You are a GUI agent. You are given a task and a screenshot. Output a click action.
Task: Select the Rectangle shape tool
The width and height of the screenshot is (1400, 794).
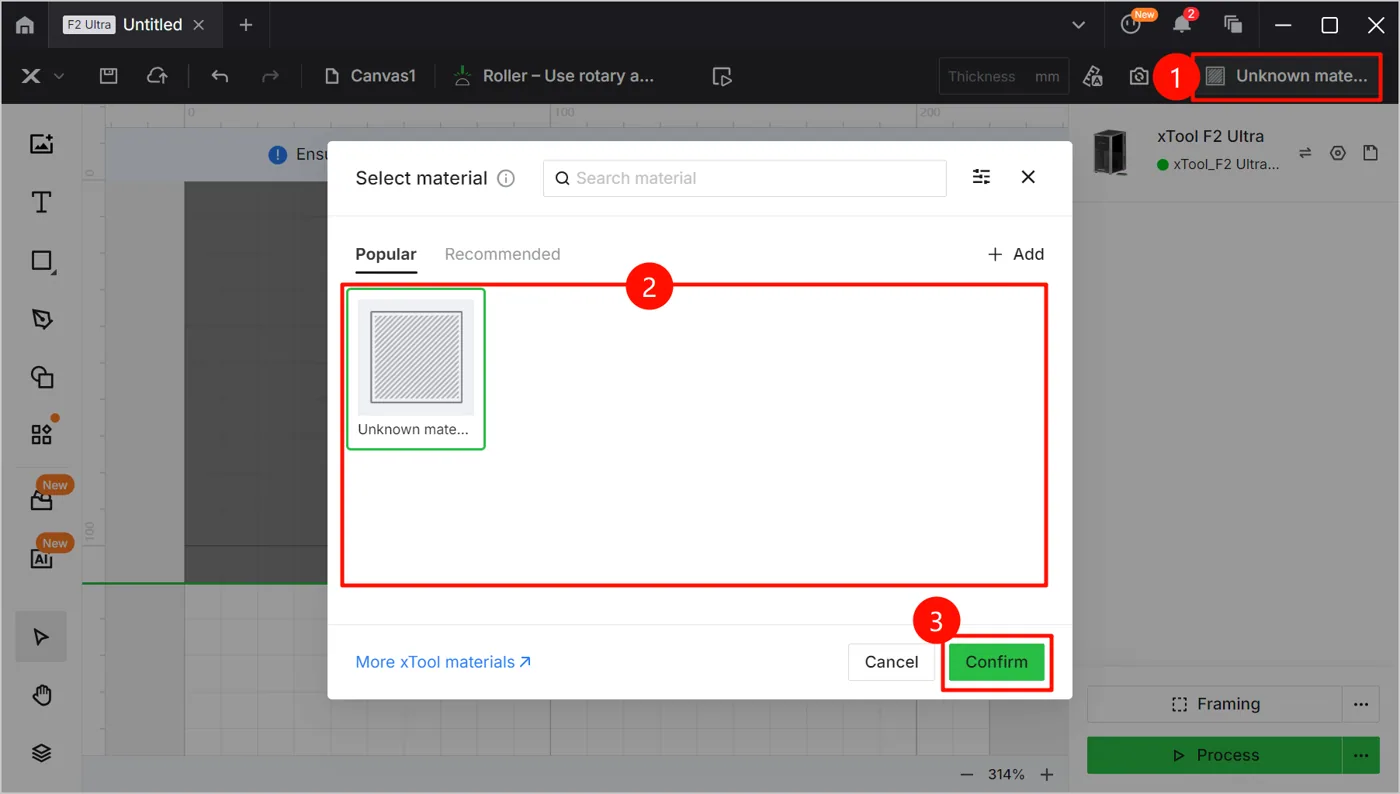click(x=41, y=261)
